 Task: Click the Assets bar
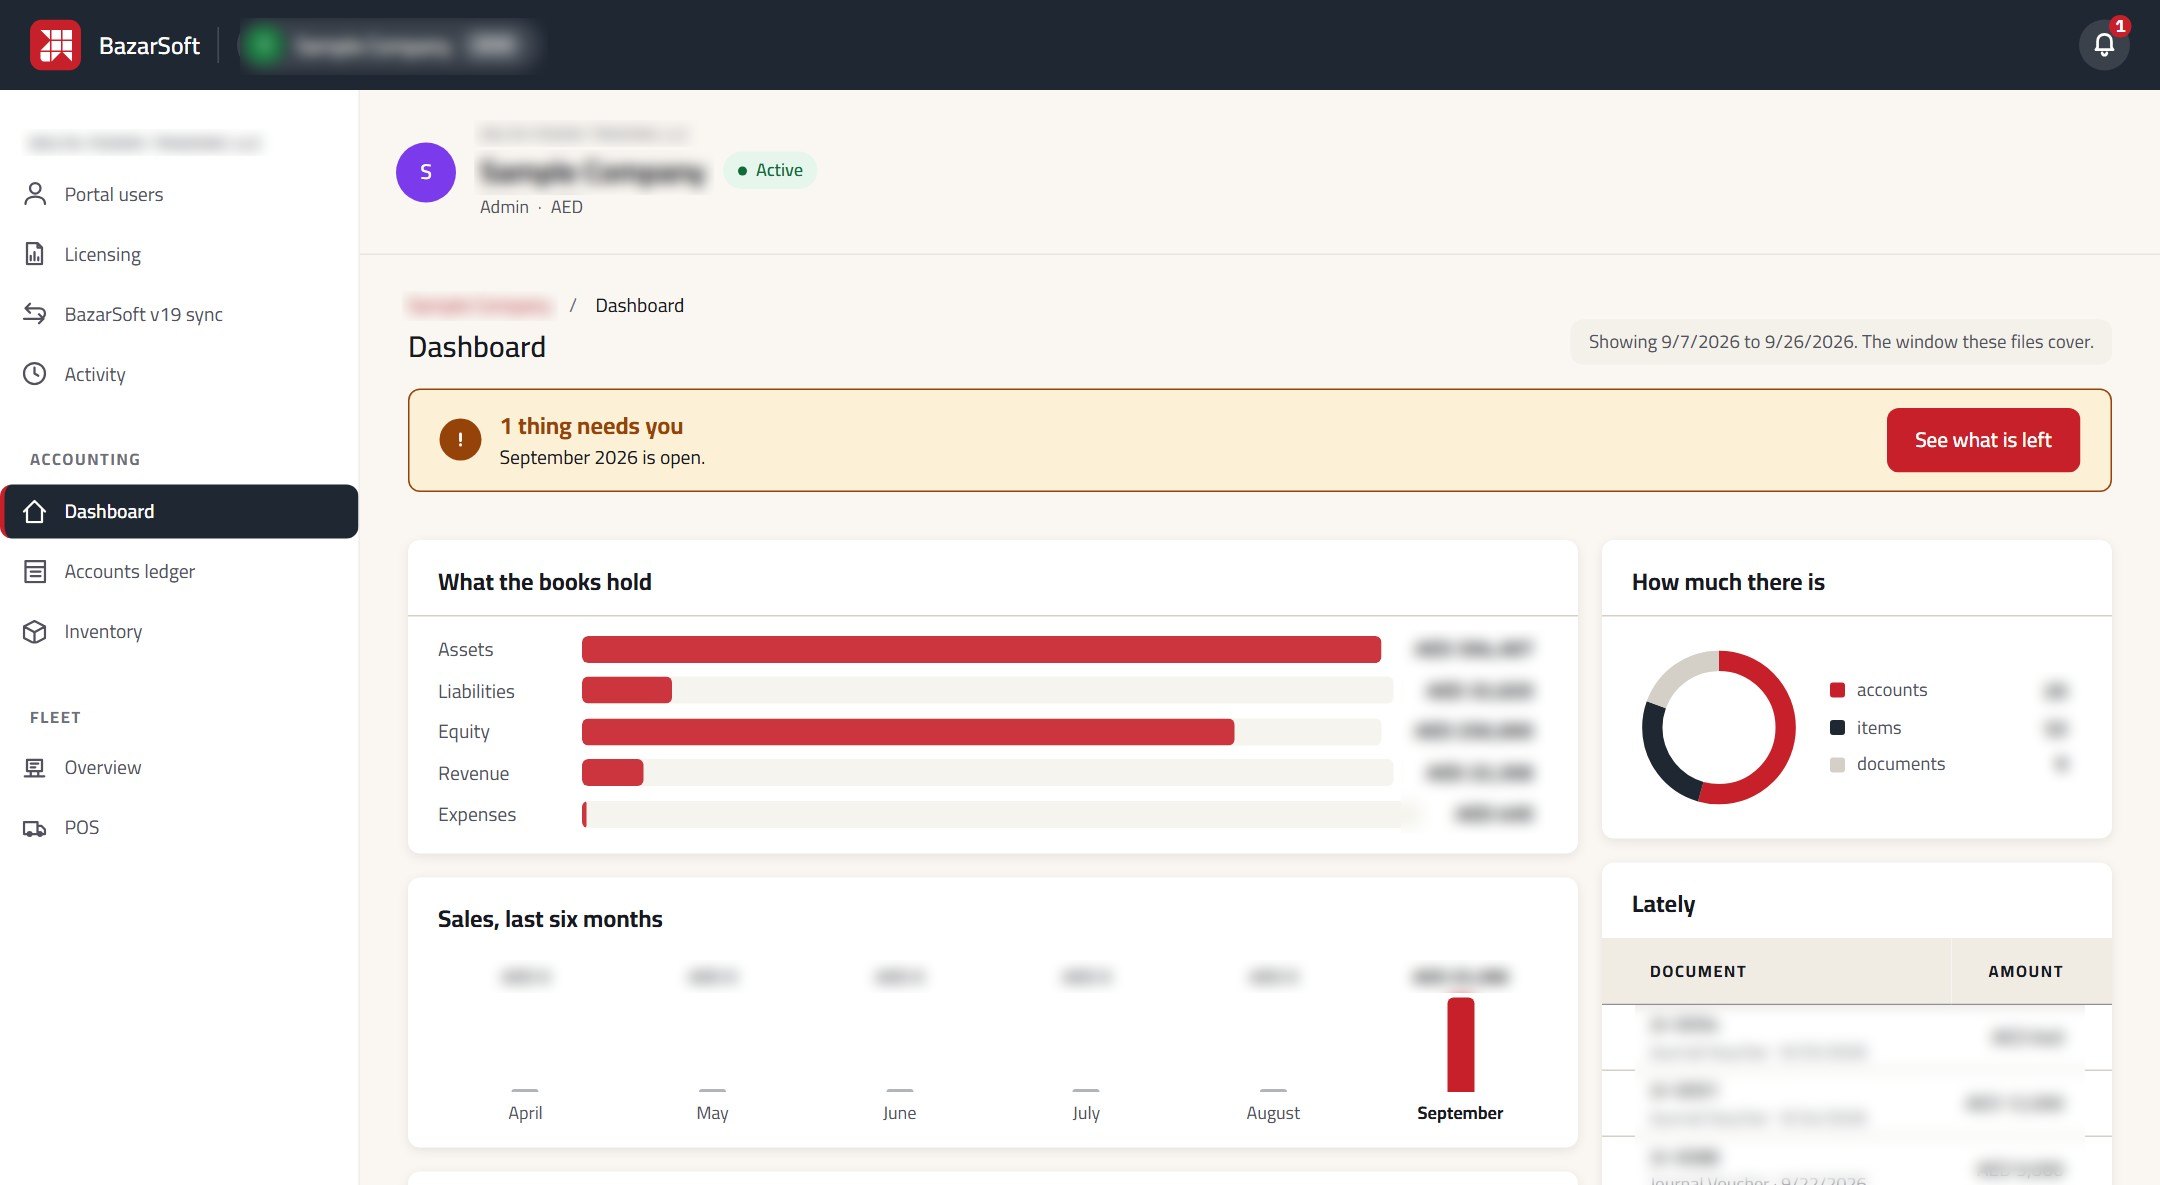tap(981, 649)
